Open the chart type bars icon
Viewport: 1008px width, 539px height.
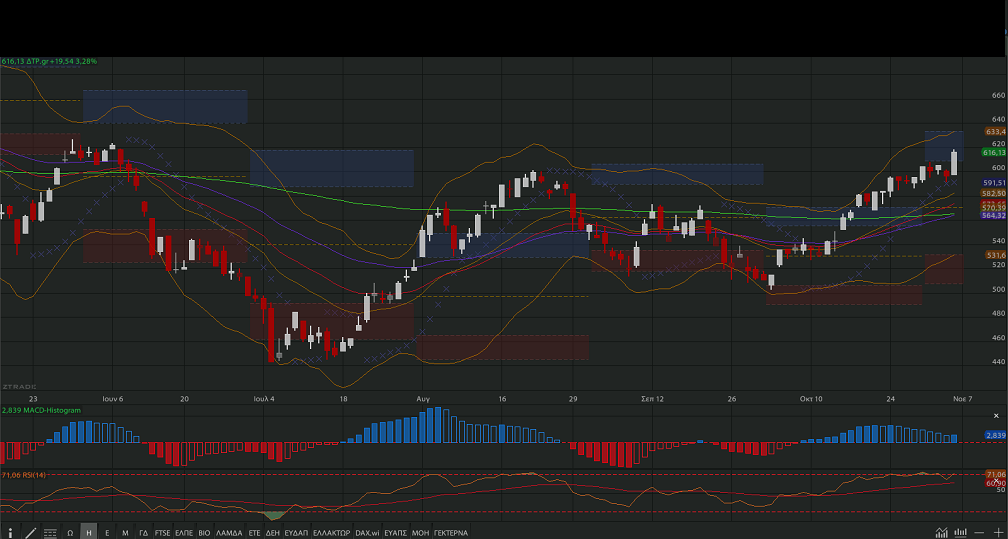coord(960,533)
